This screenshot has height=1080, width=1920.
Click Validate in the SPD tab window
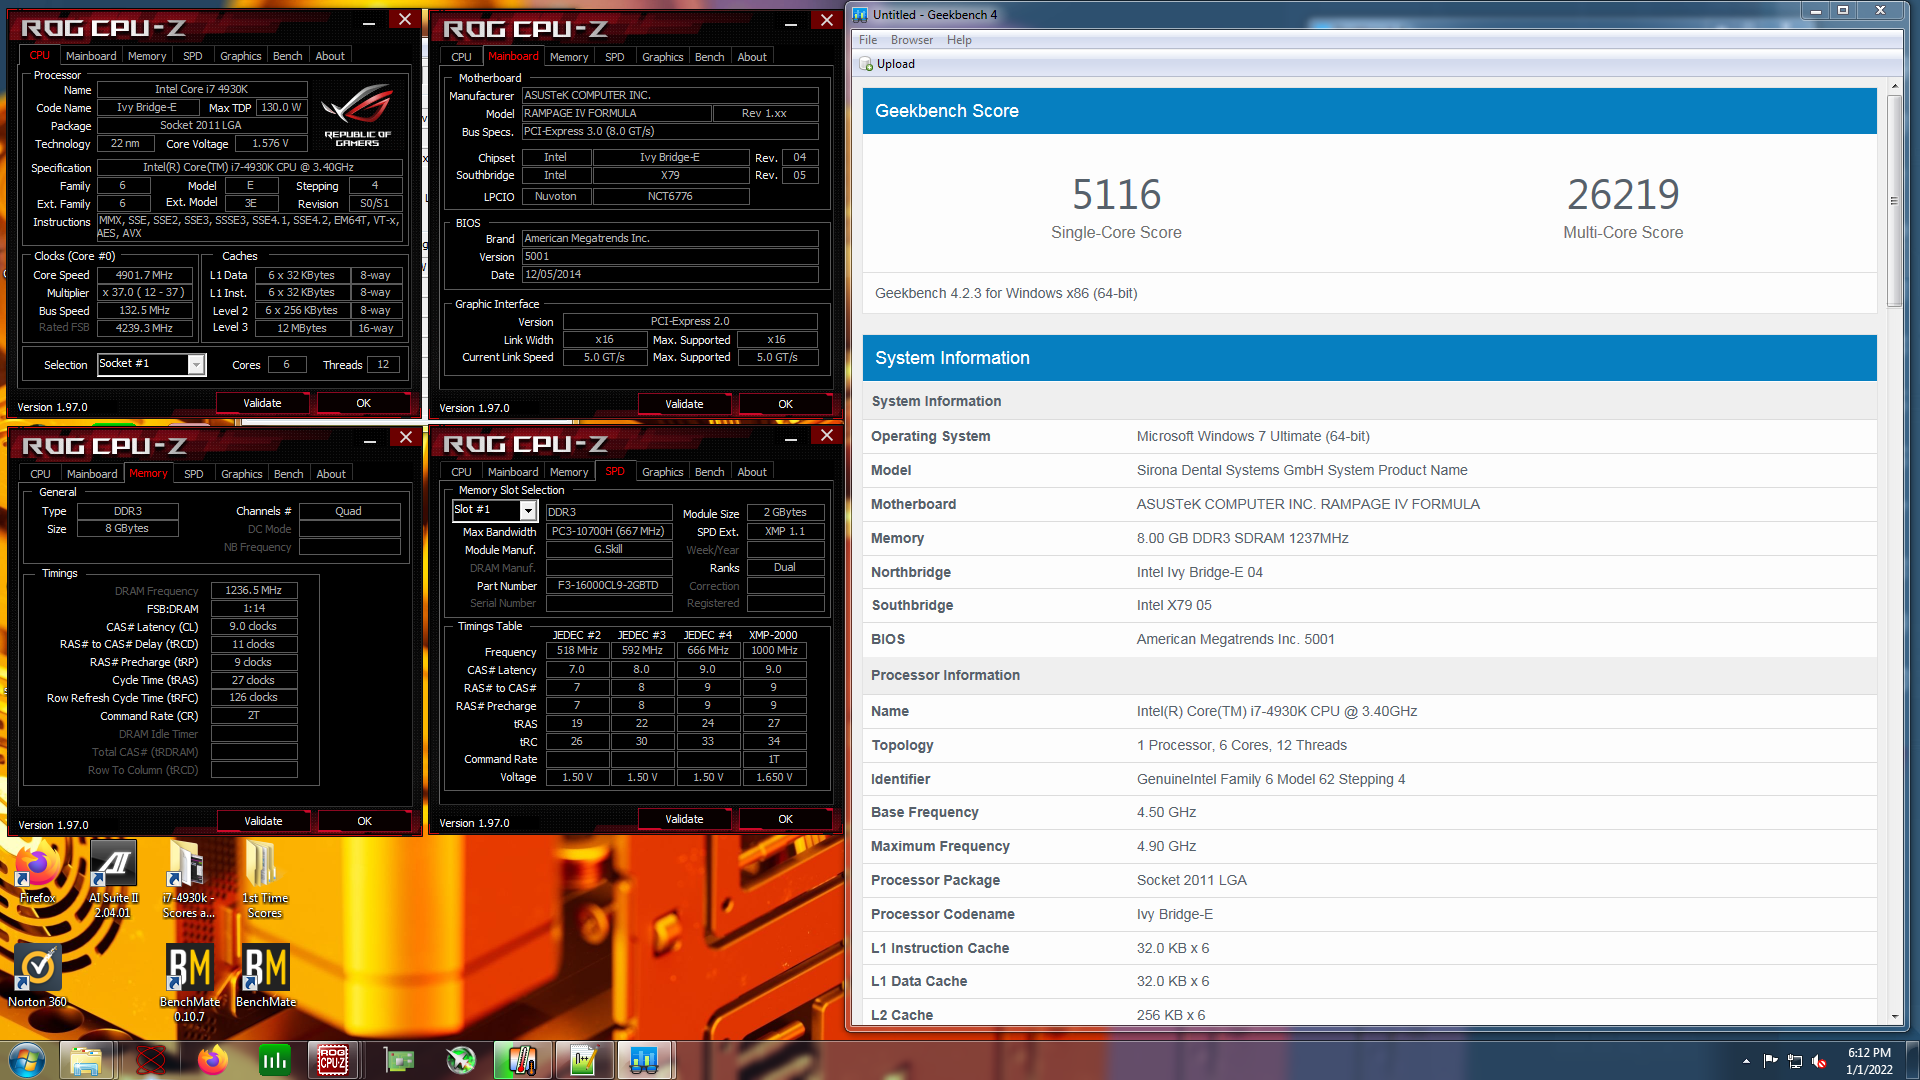pyautogui.click(x=684, y=819)
